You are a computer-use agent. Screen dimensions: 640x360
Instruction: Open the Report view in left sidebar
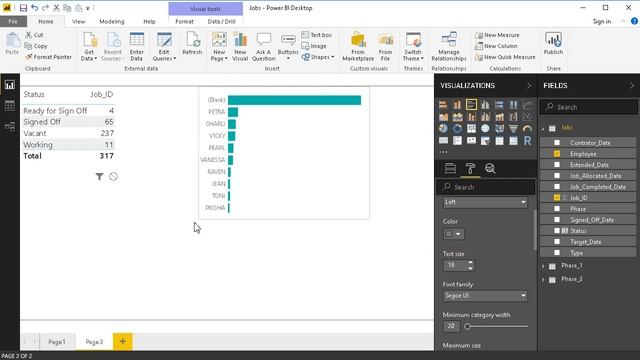pyautogui.click(x=10, y=85)
